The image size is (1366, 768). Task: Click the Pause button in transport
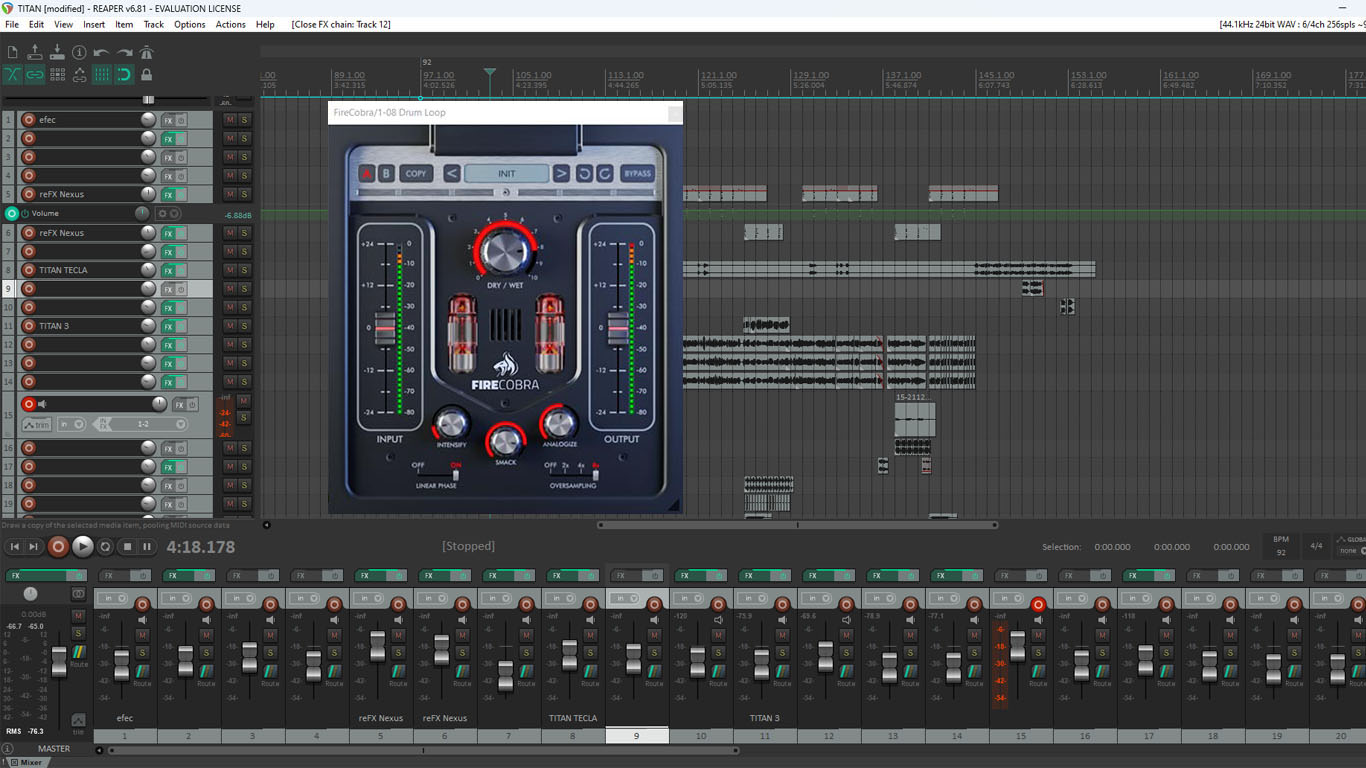coord(147,546)
